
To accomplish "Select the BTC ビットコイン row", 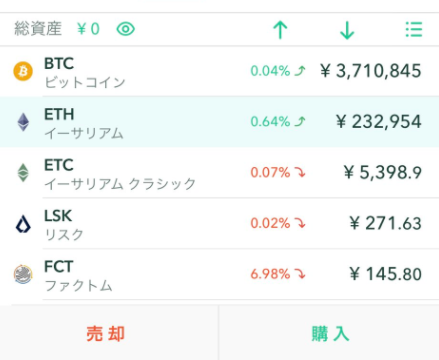I will (x=219, y=71).
